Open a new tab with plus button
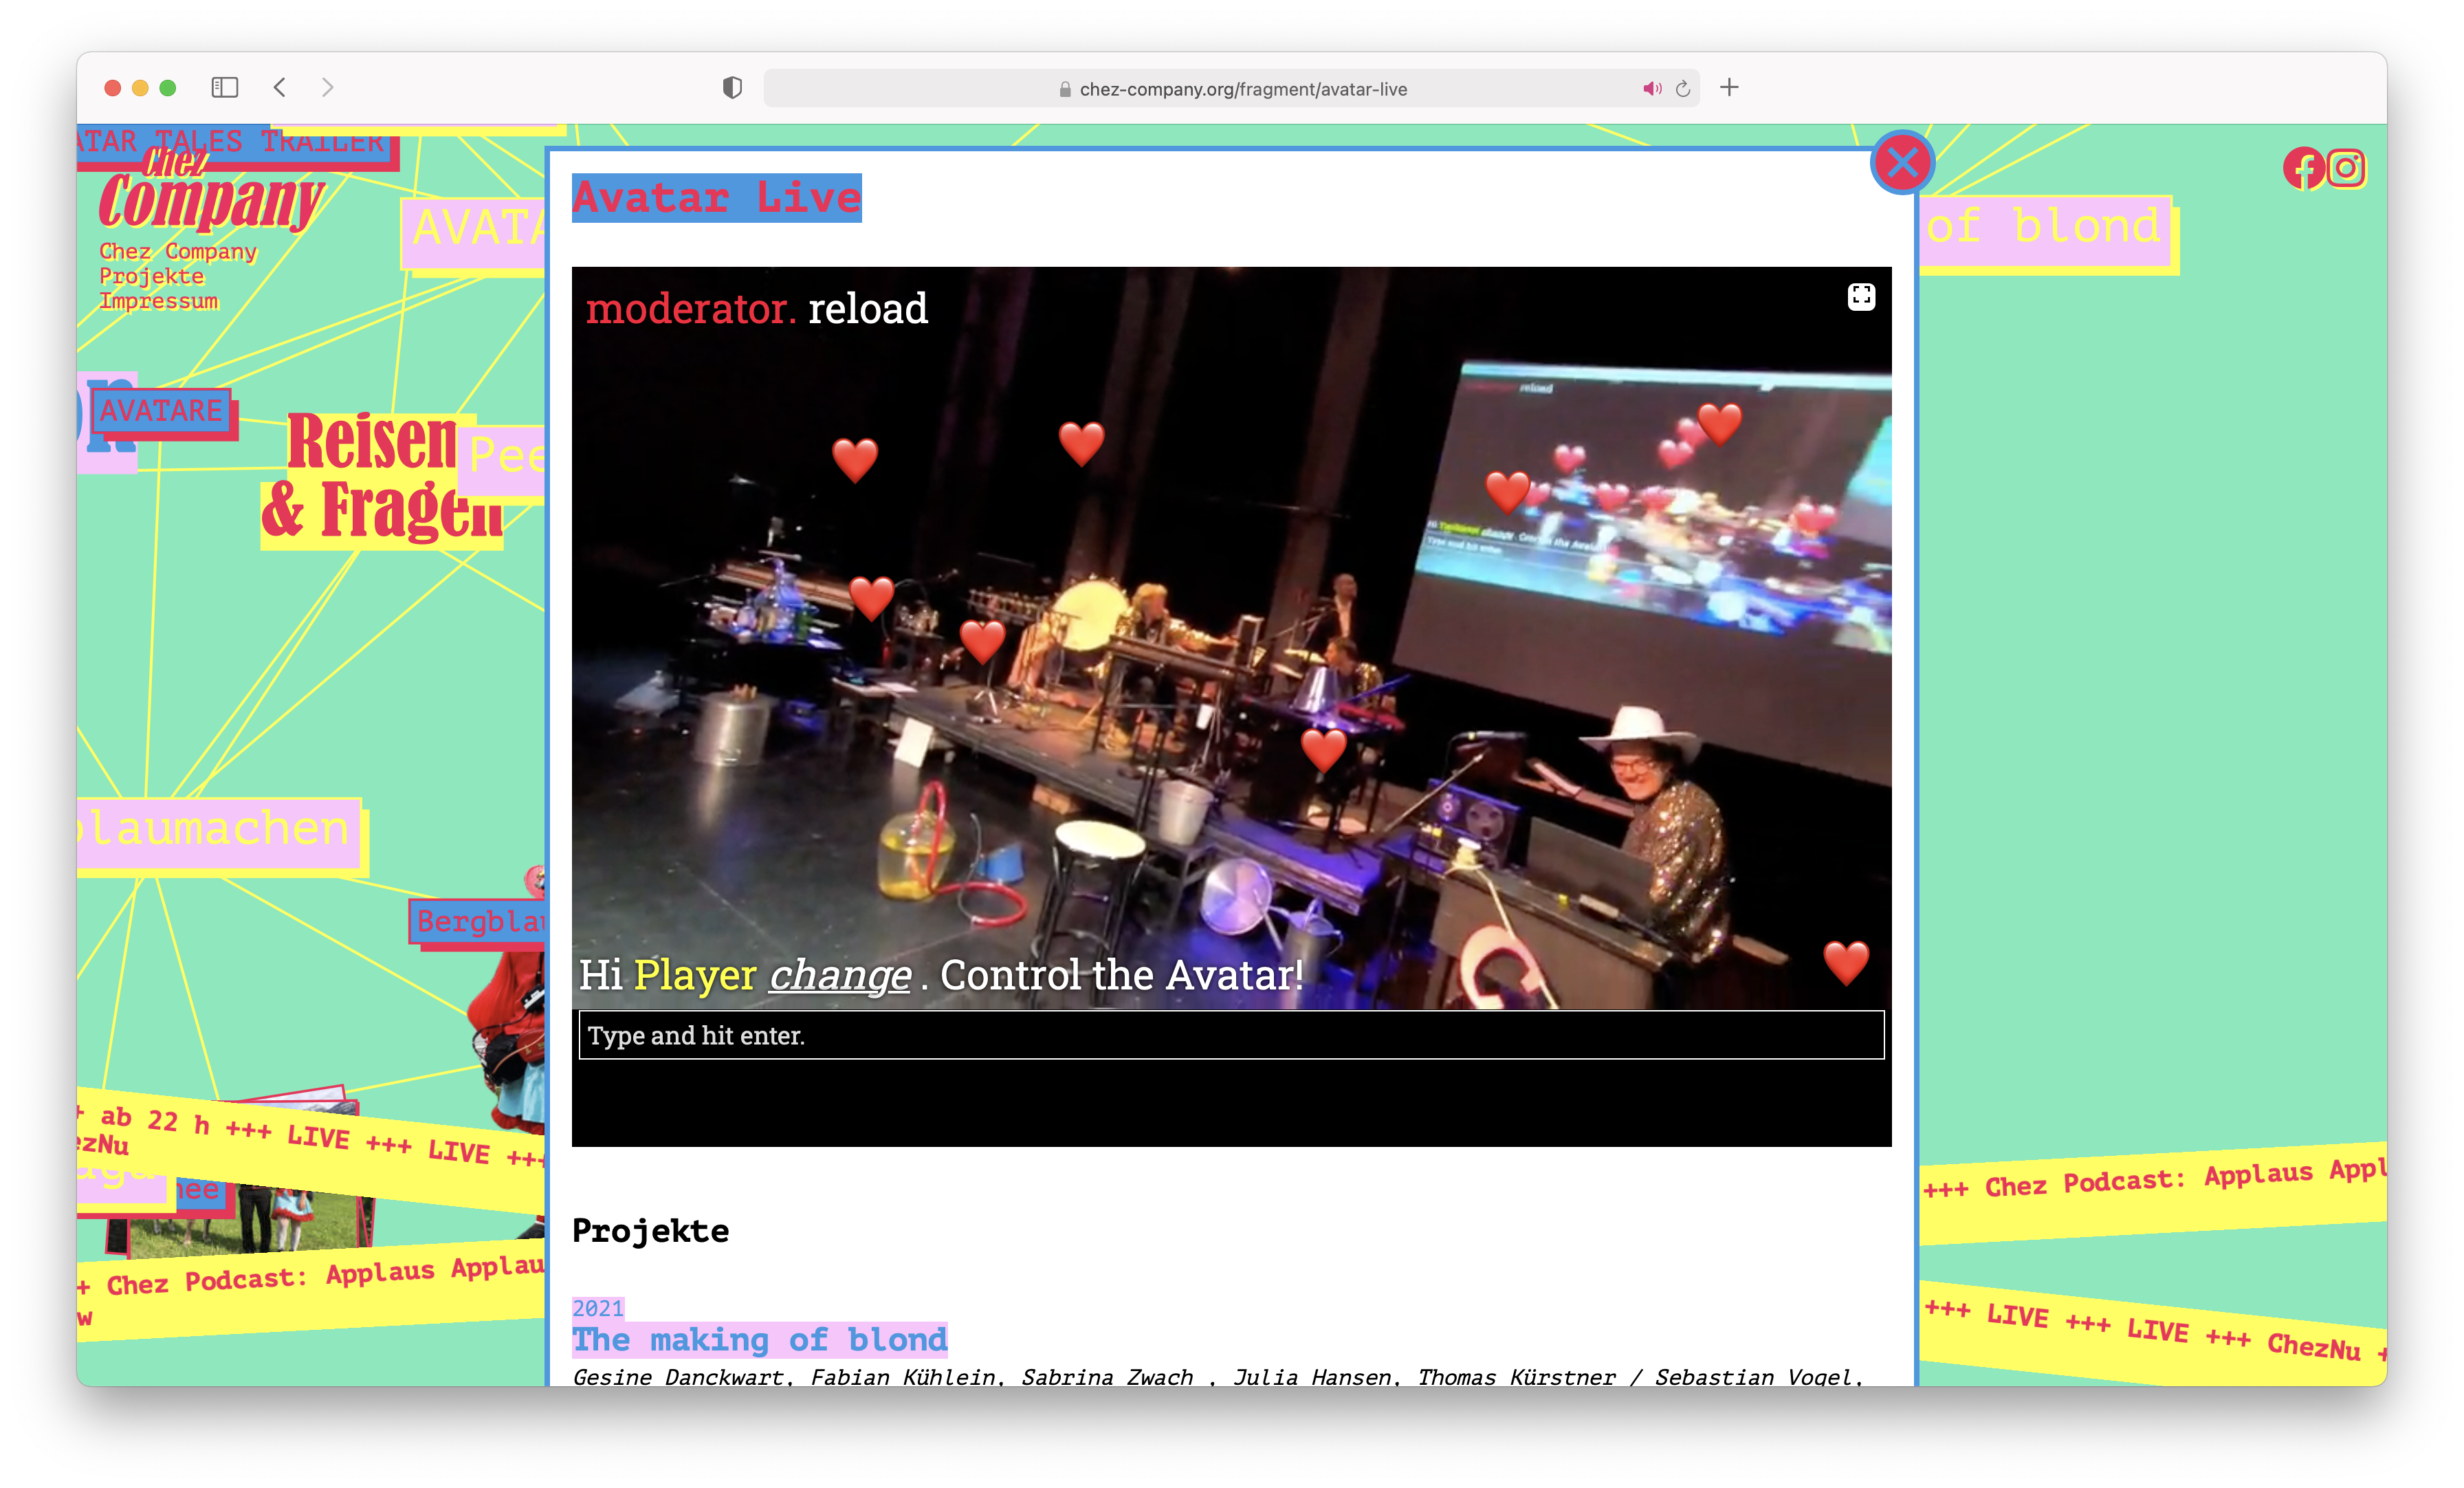 click(1729, 88)
